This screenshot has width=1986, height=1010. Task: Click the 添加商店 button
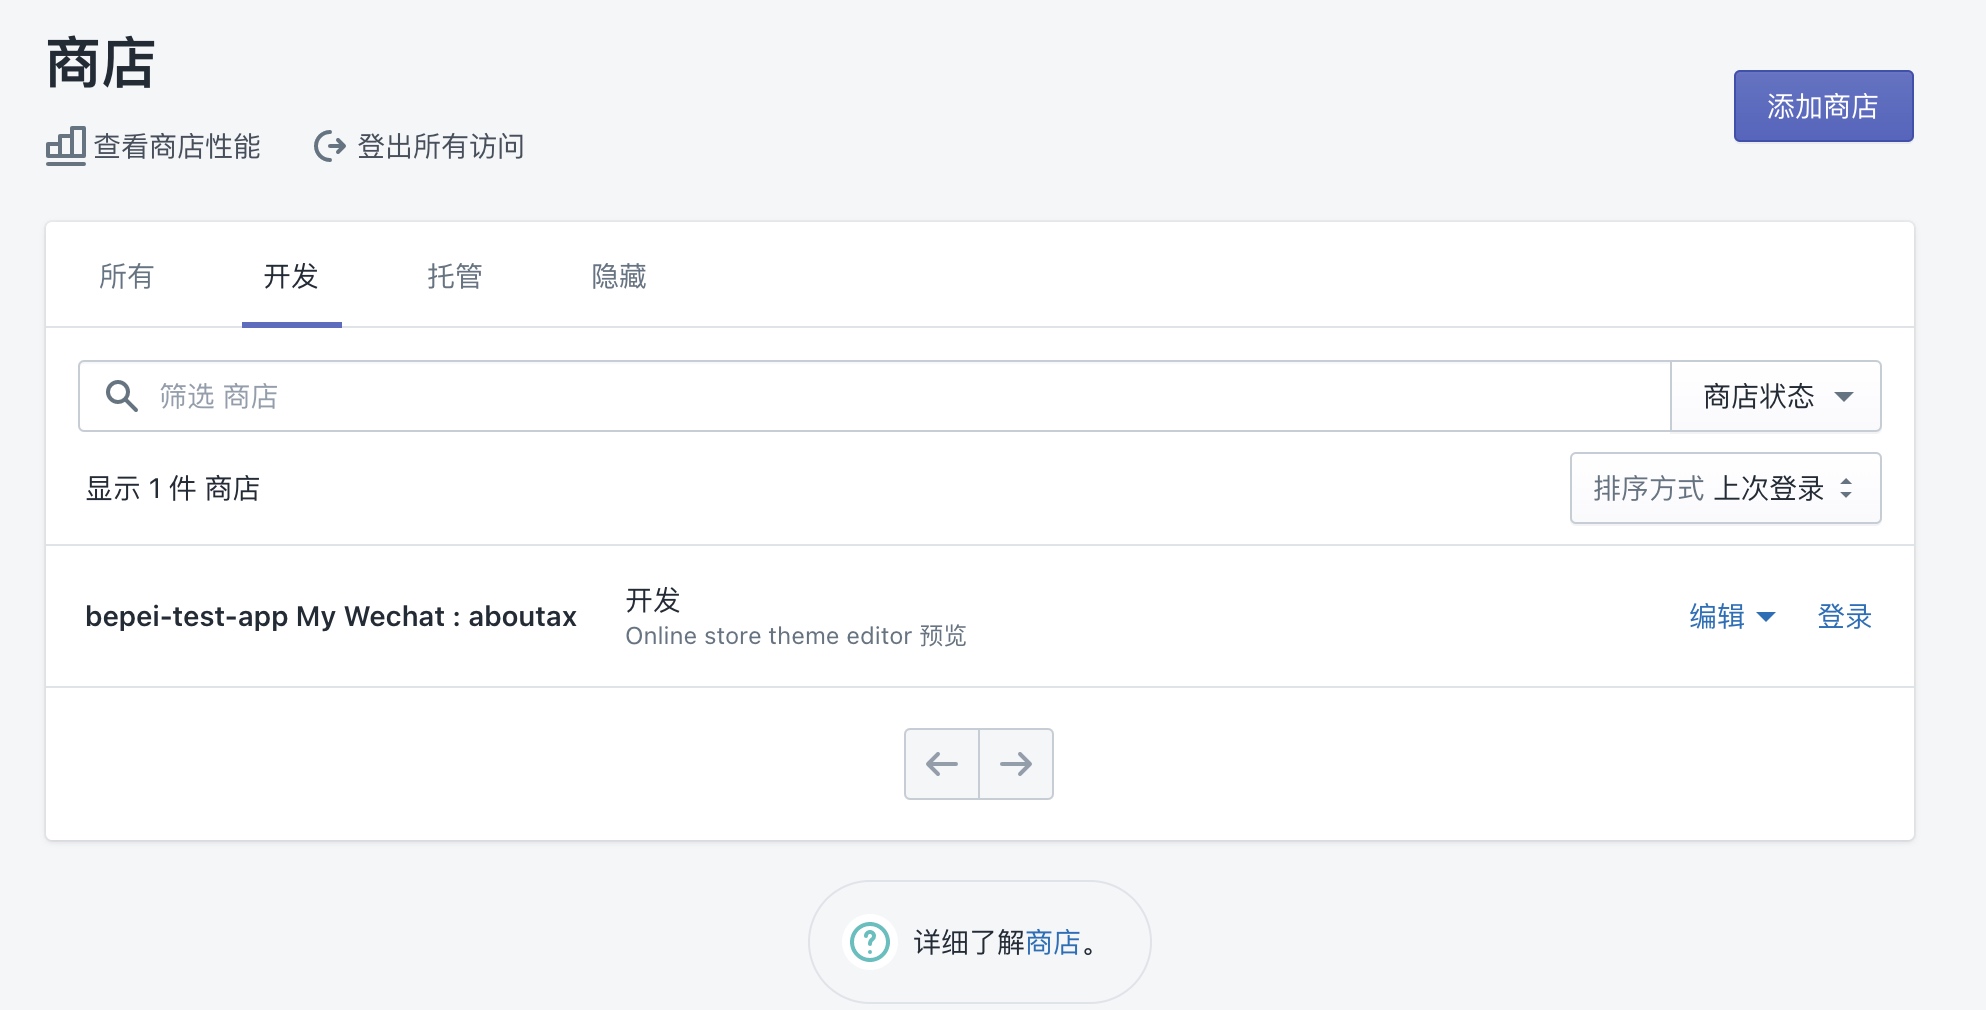(1823, 106)
